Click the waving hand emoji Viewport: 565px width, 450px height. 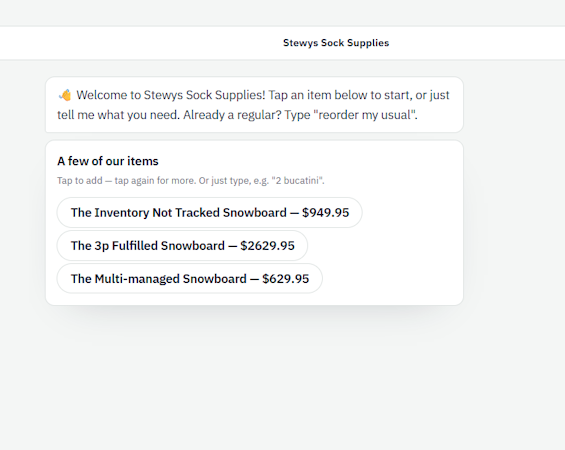(x=65, y=95)
